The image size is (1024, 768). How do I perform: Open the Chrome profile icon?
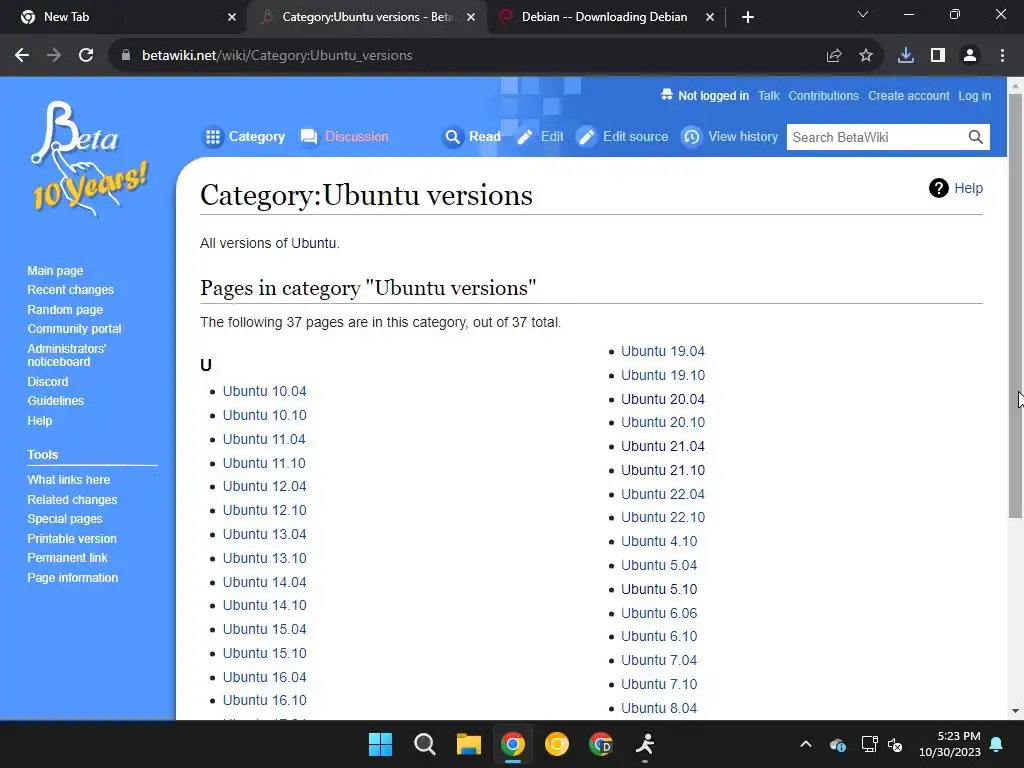tap(970, 56)
